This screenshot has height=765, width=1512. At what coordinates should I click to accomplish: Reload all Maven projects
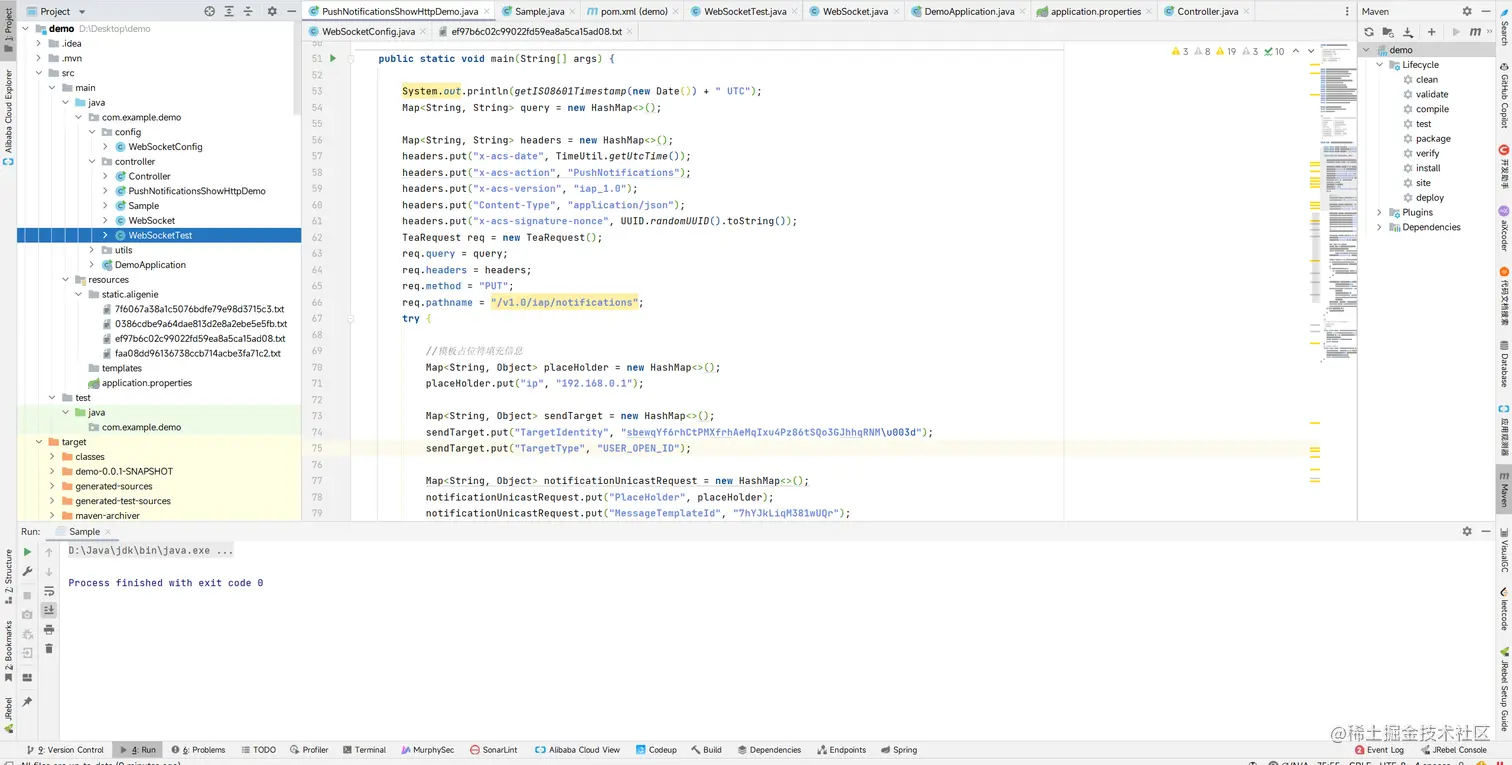click(x=1369, y=32)
